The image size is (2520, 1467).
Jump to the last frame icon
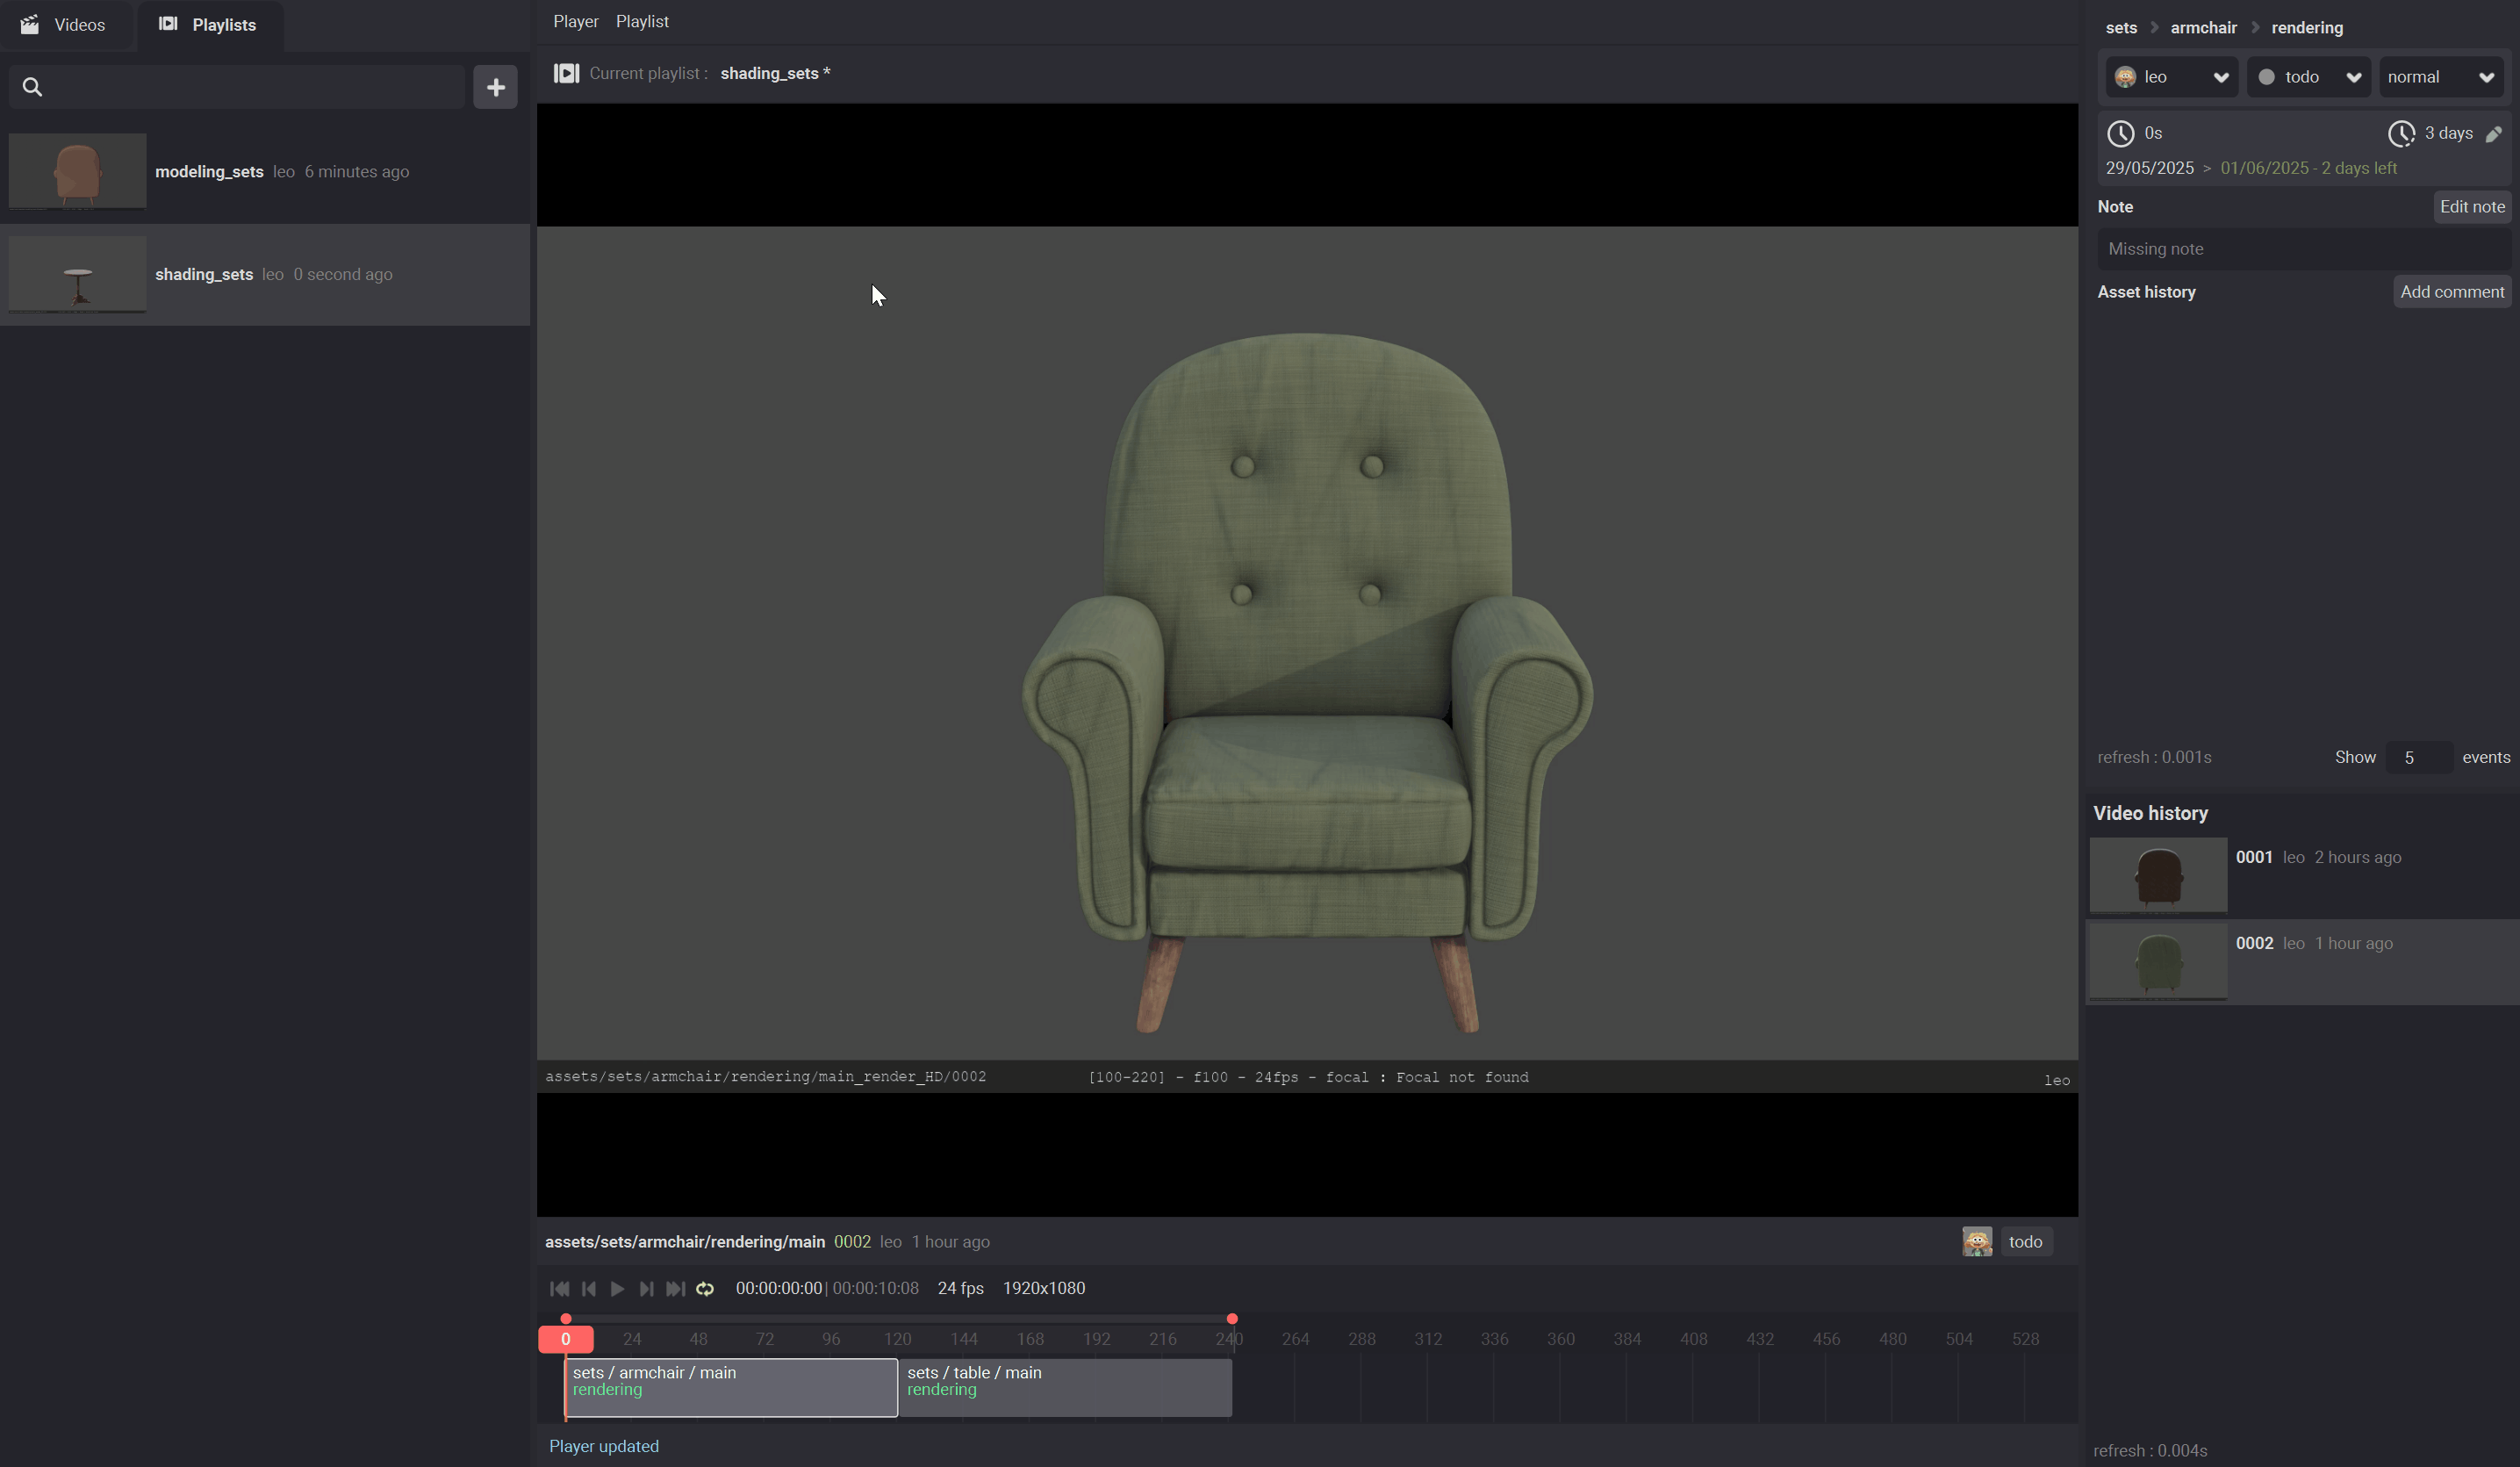675,1289
